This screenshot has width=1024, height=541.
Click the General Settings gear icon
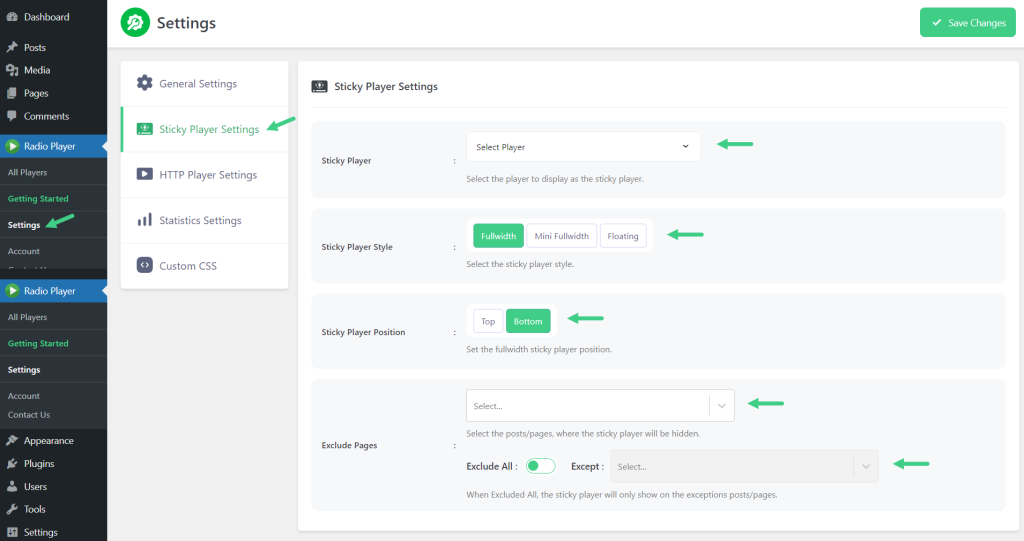[144, 83]
